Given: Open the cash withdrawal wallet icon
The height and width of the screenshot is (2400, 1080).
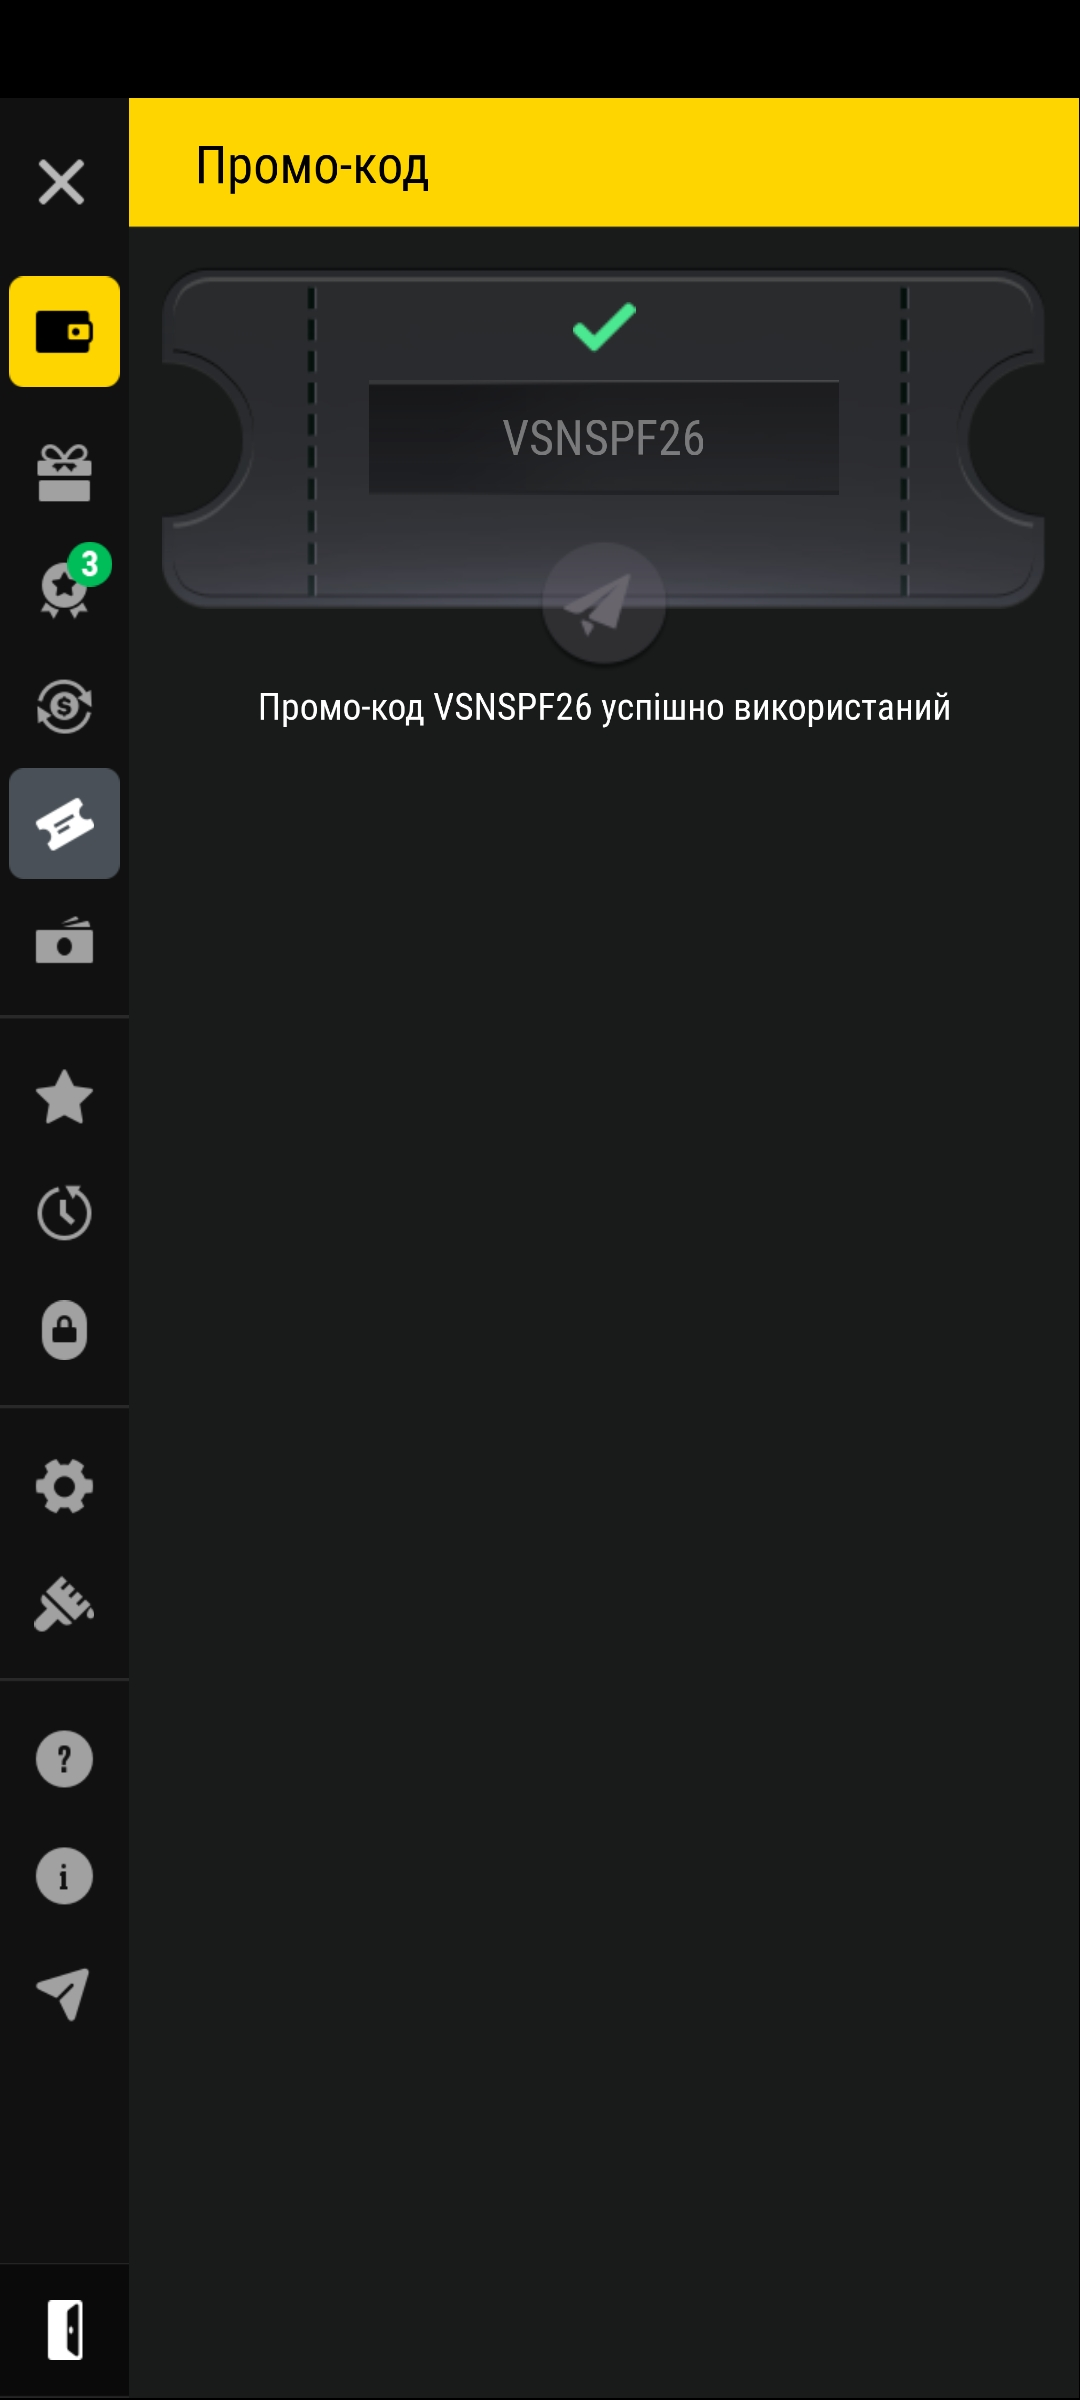Looking at the screenshot, I should [x=64, y=940].
